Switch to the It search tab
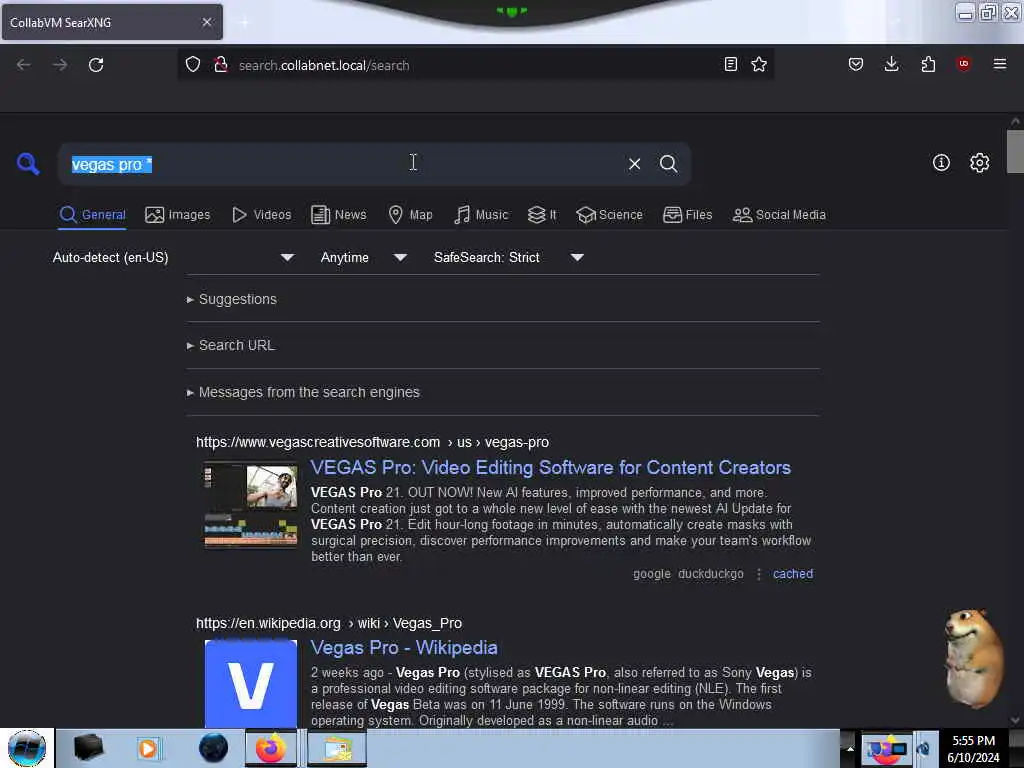 (542, 215)
